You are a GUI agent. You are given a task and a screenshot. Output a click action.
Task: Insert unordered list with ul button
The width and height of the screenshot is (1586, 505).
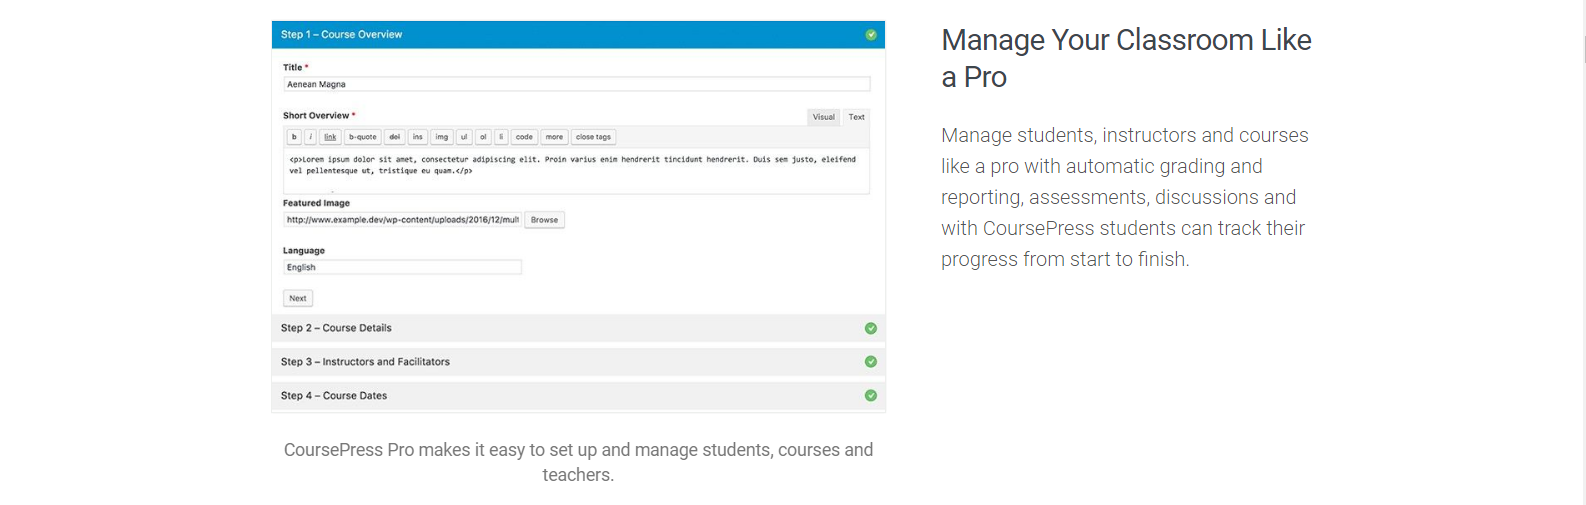pyautogui.click(x=464, y=137)
